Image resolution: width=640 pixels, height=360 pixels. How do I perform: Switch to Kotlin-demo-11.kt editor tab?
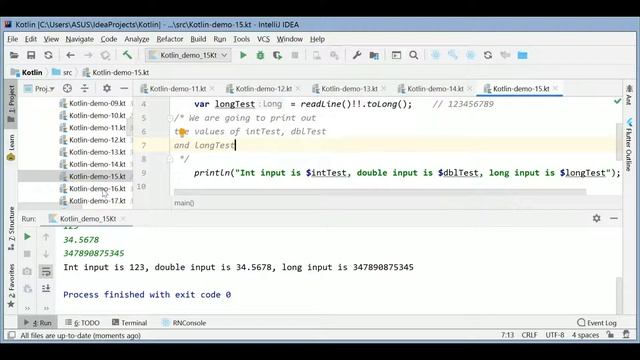(x=178, y=89)
